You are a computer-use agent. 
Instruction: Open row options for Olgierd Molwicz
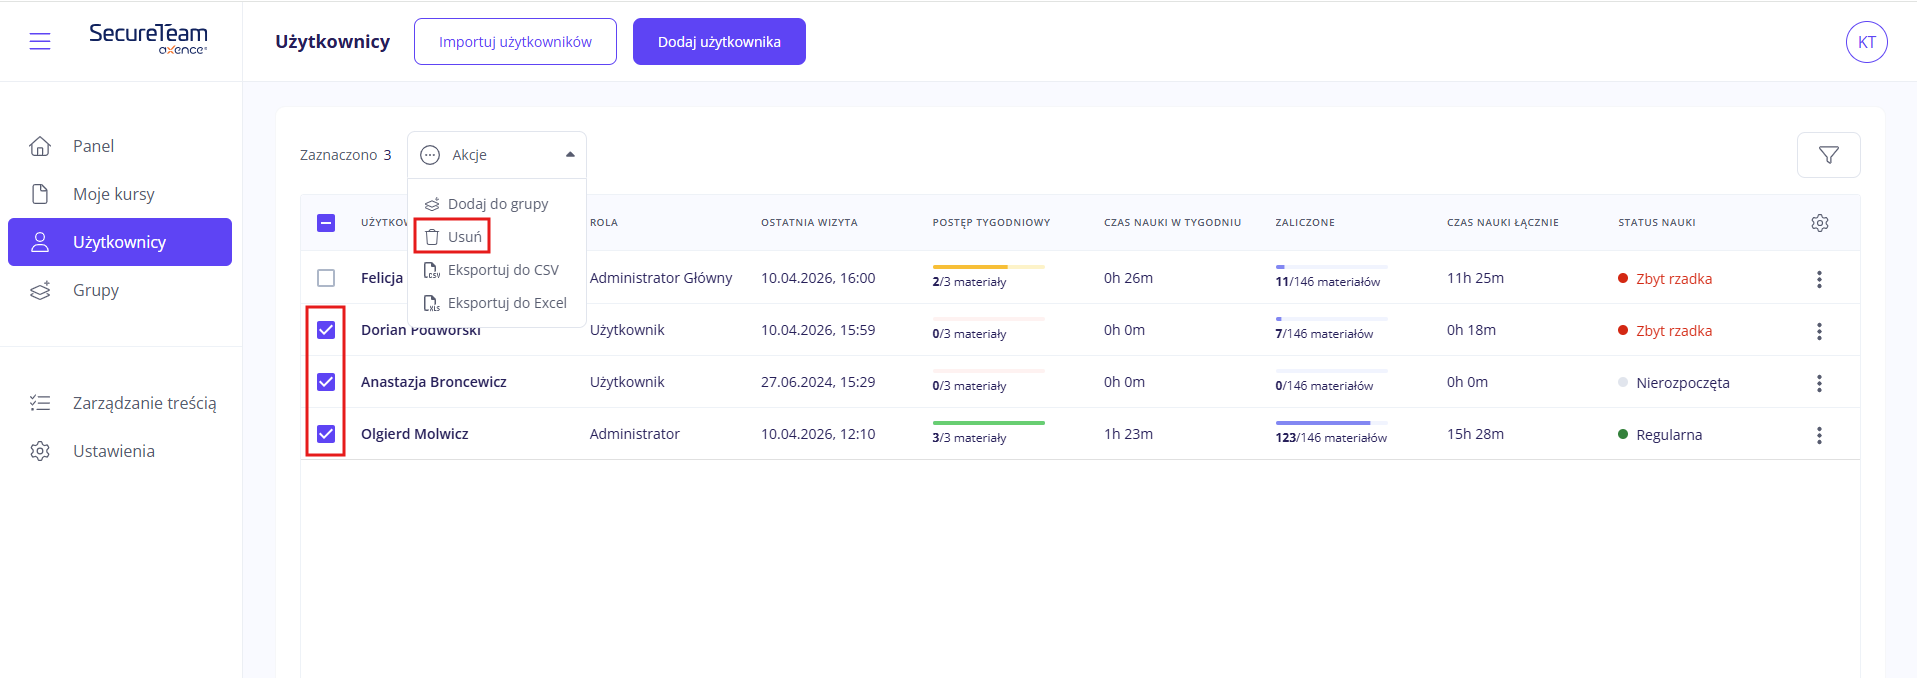pyautogui.click(x=1819, y=435)
